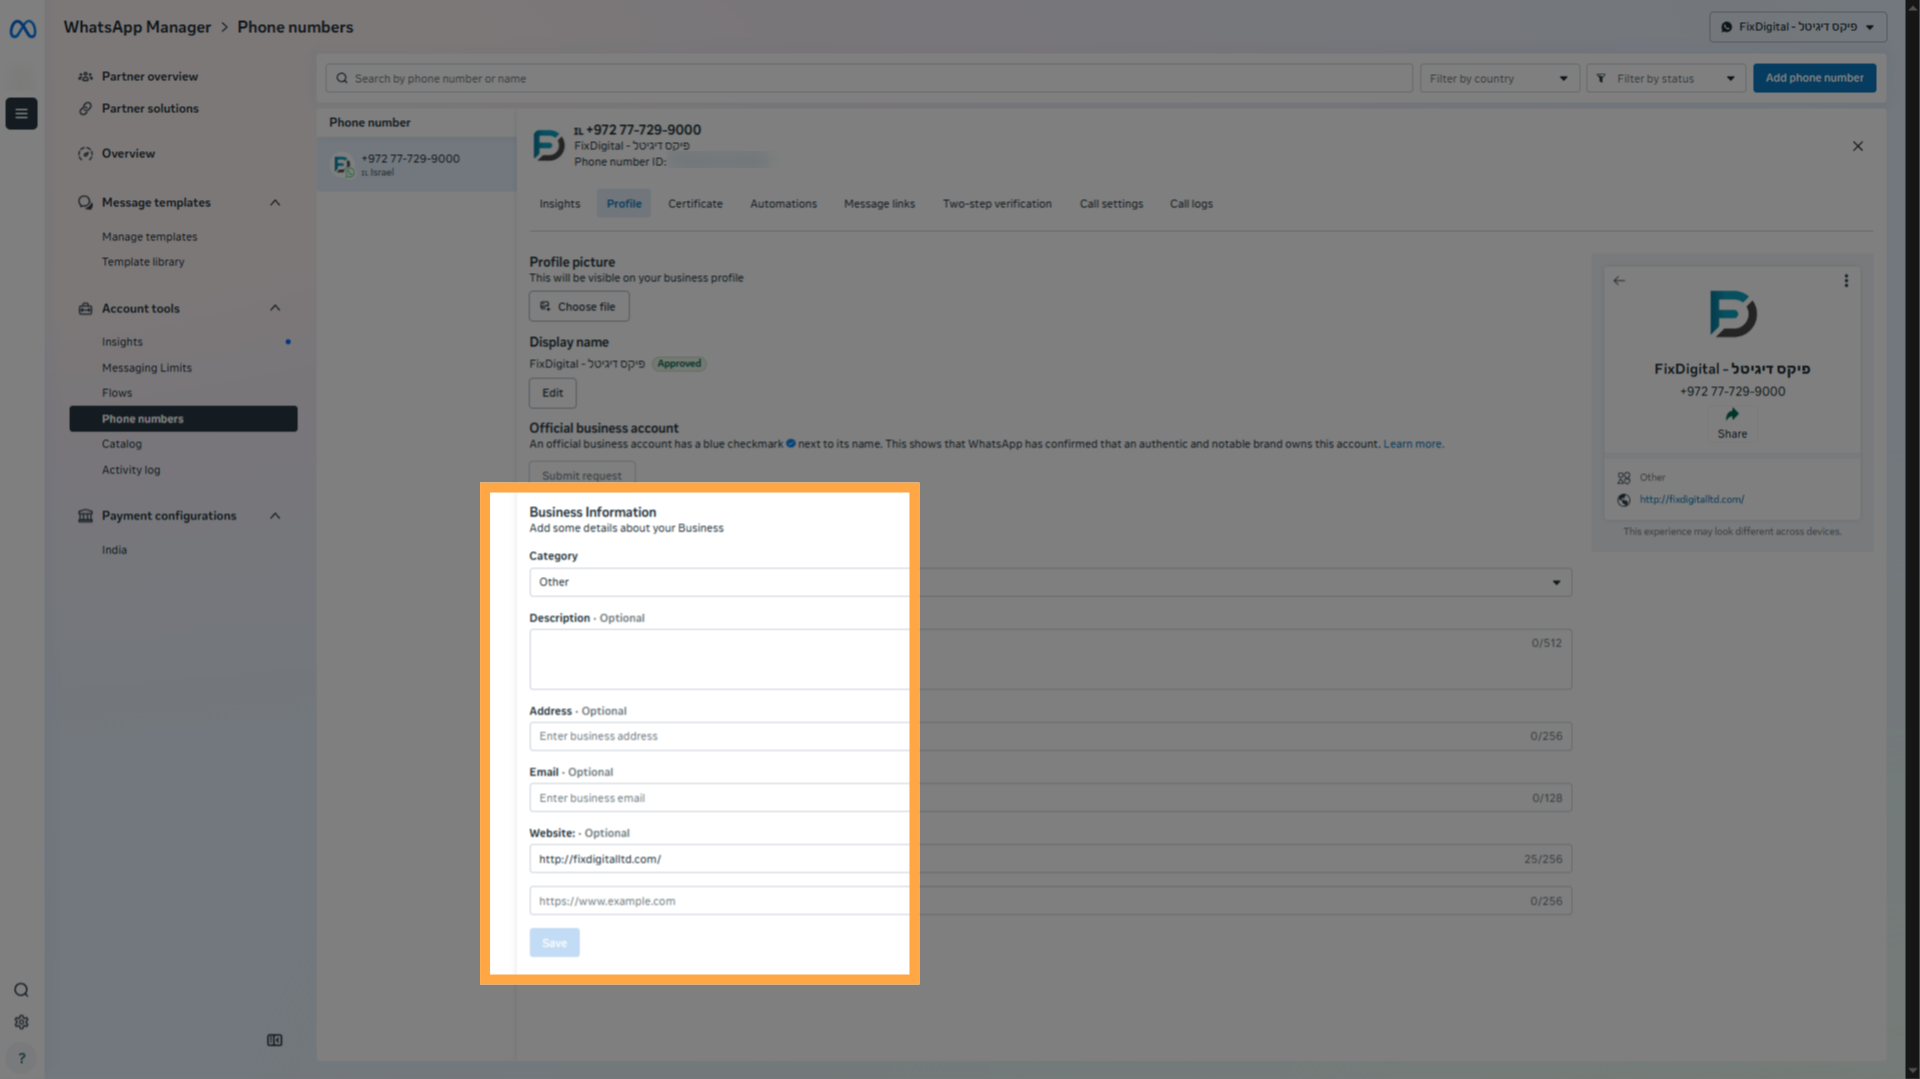Click the globe icon in profile preview
This screenshot has height=1079, width=1920.
(1623, 500)
